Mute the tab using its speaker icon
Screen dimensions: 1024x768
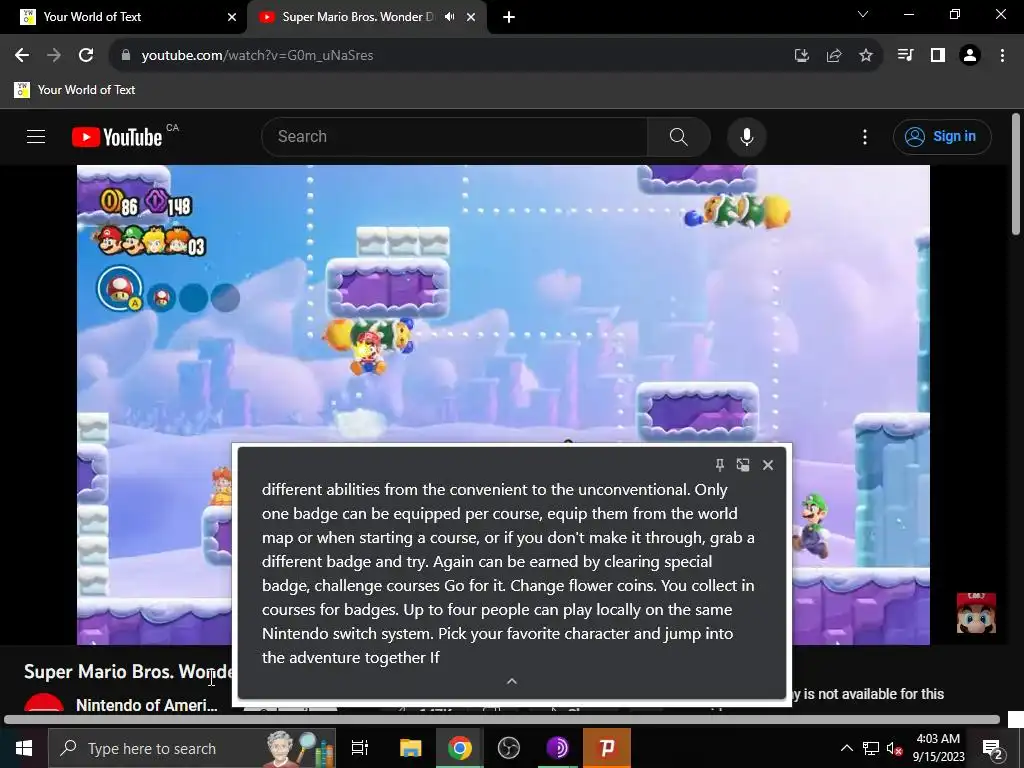pos(449,17)
